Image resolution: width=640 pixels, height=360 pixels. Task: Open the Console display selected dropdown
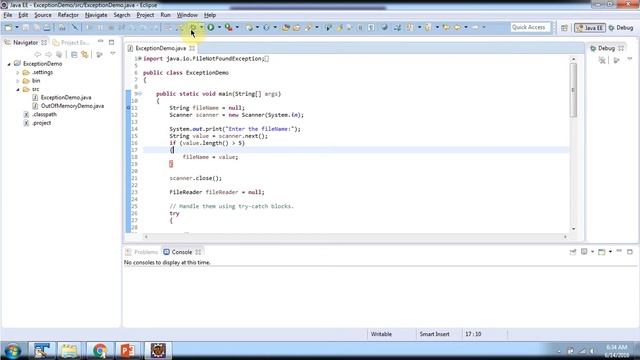pos(592,252)
